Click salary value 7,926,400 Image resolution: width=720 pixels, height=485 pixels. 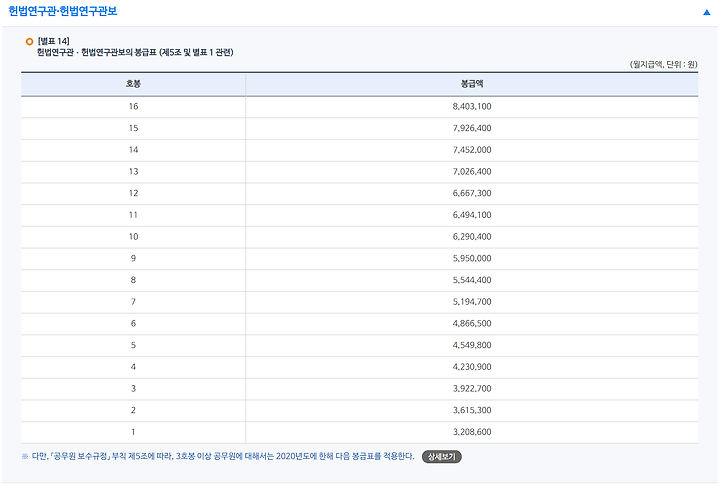(472, 128)
